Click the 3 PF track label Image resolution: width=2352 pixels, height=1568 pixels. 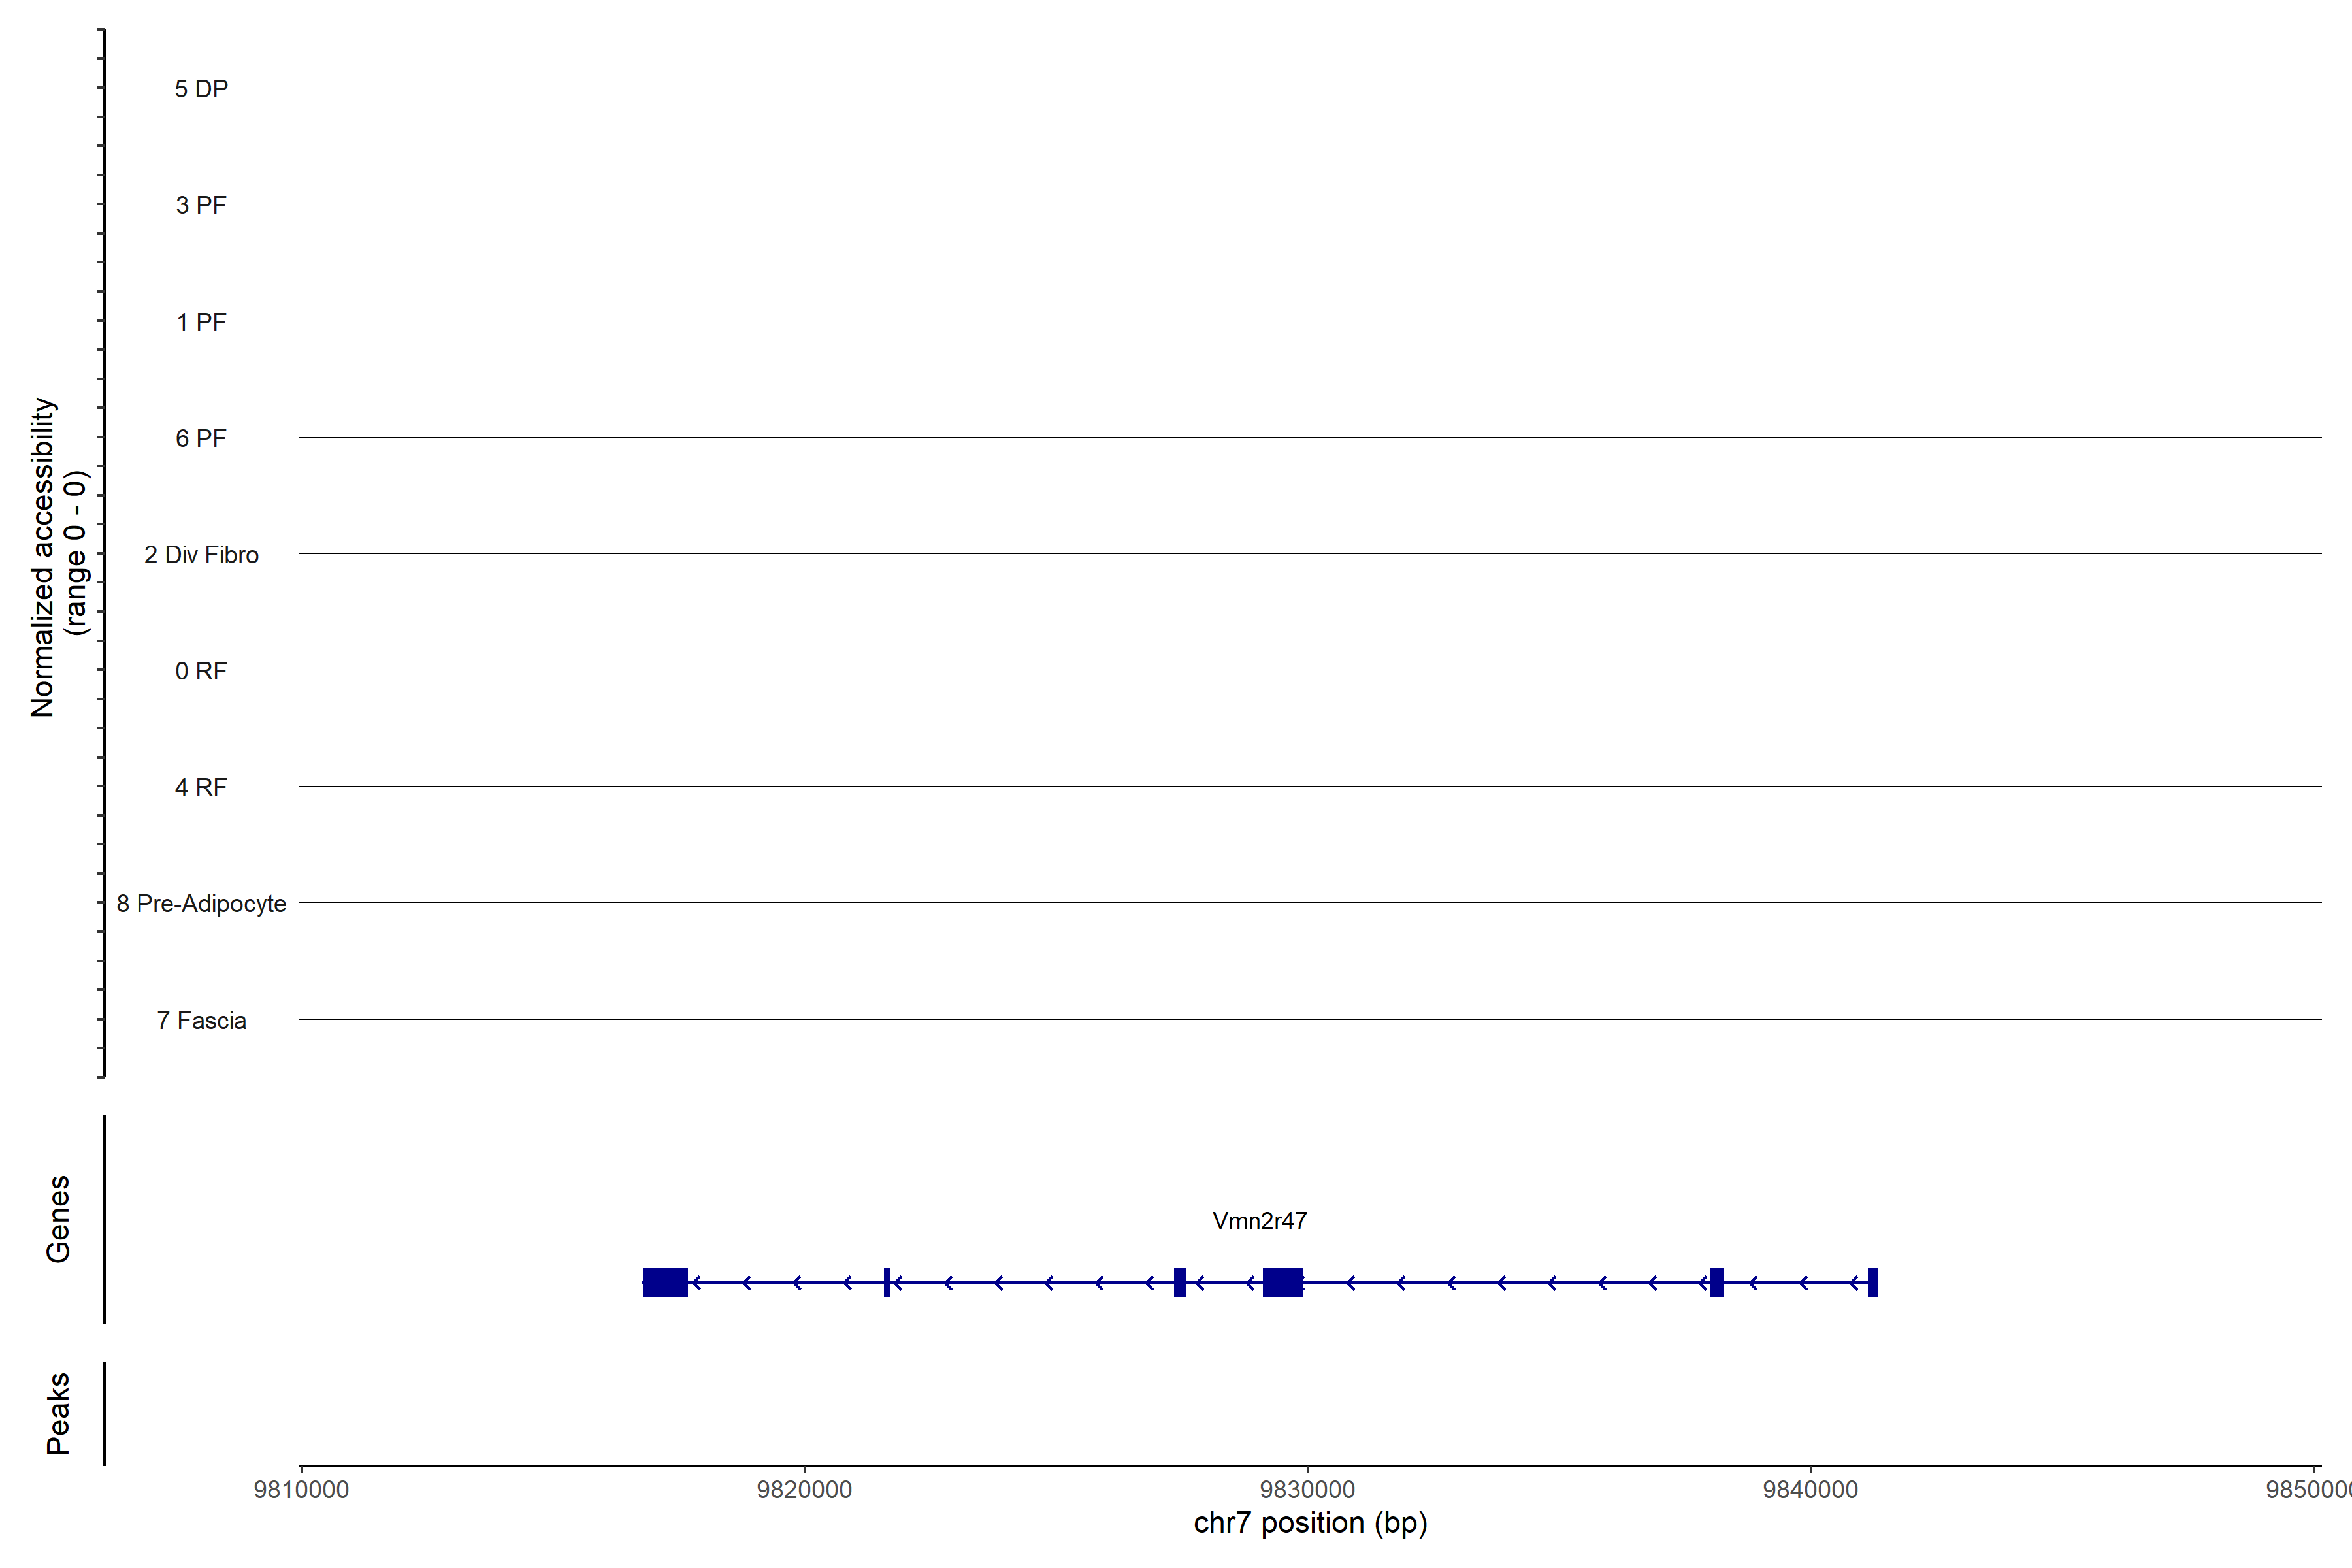[x=201, y=205]
